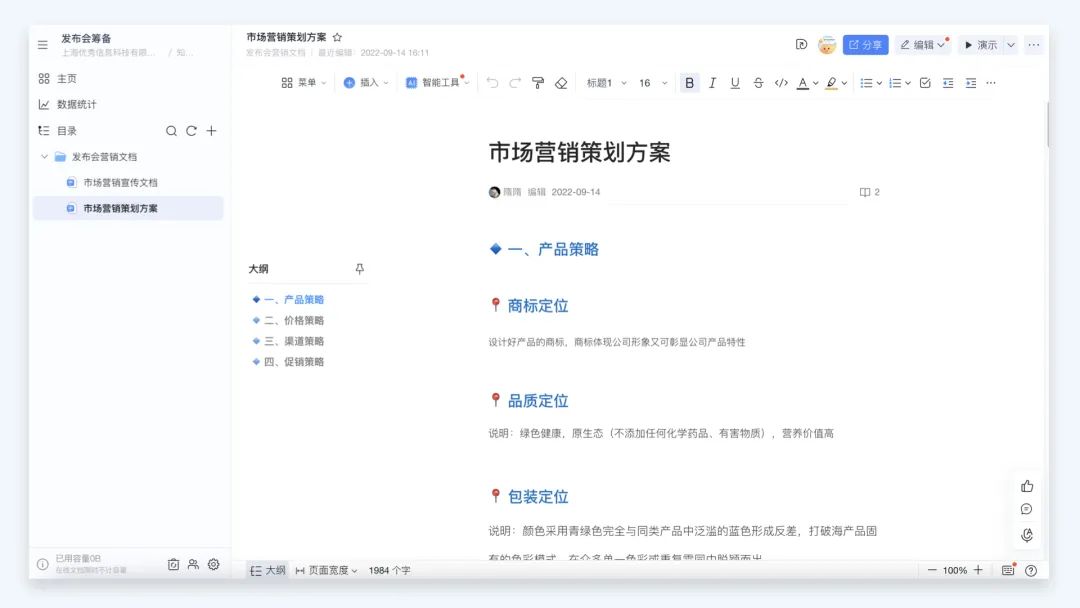Click the 分享 share button
The image size is (1080, 608).
click(865, 45)
